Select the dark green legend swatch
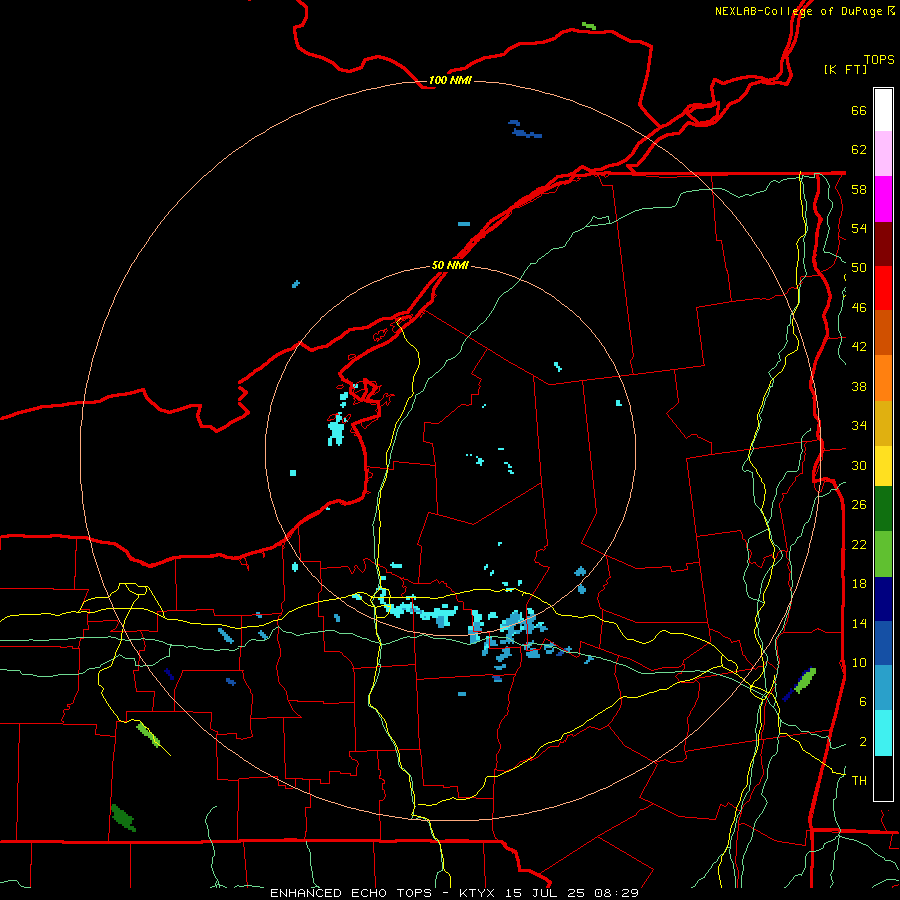Image resolution: width=900 pixels, height=900 pixels. (x=883, y=509)
